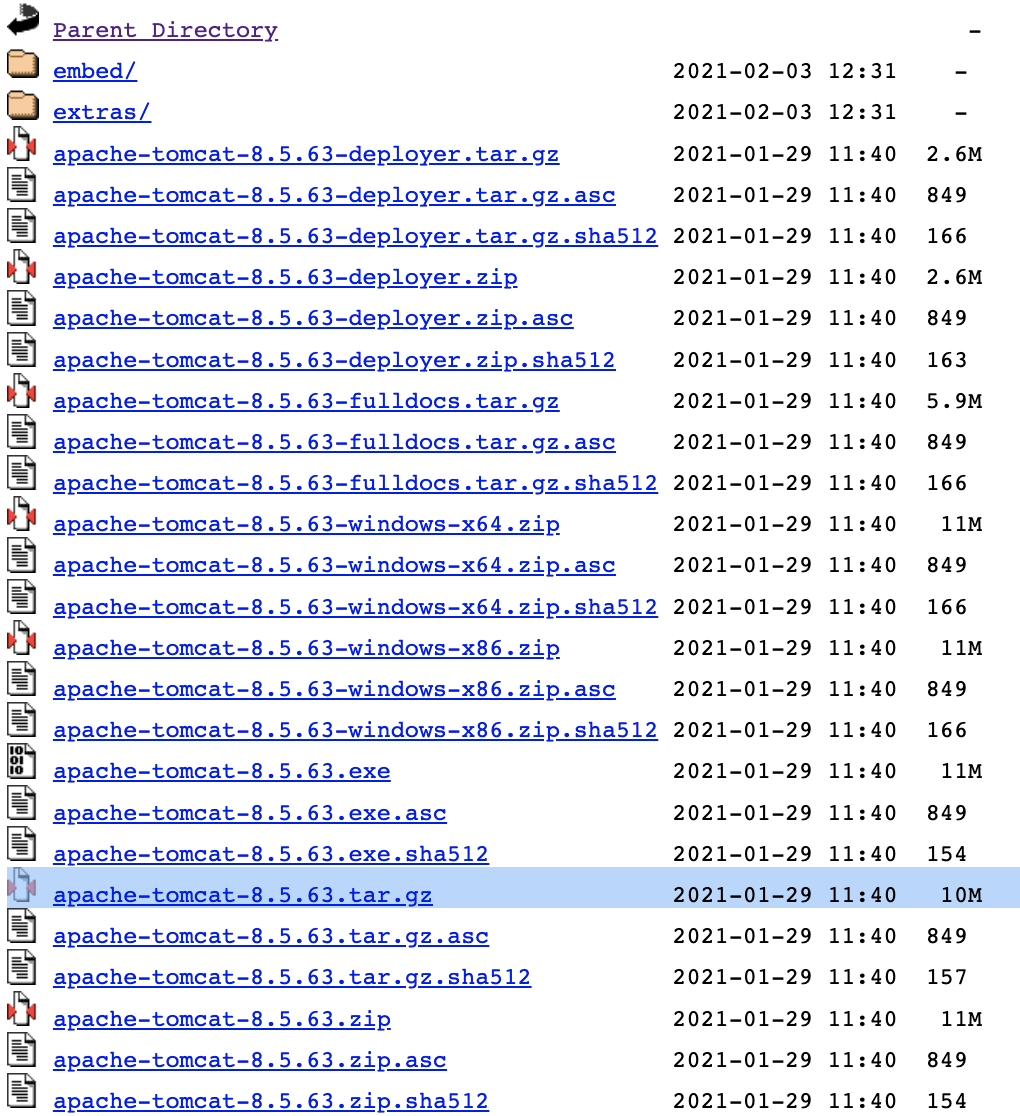Viewport: 1020px width, 1116px height.
Task: Click the 2021-02-03 12:31 date for embed/
Action: click(784, 71)
